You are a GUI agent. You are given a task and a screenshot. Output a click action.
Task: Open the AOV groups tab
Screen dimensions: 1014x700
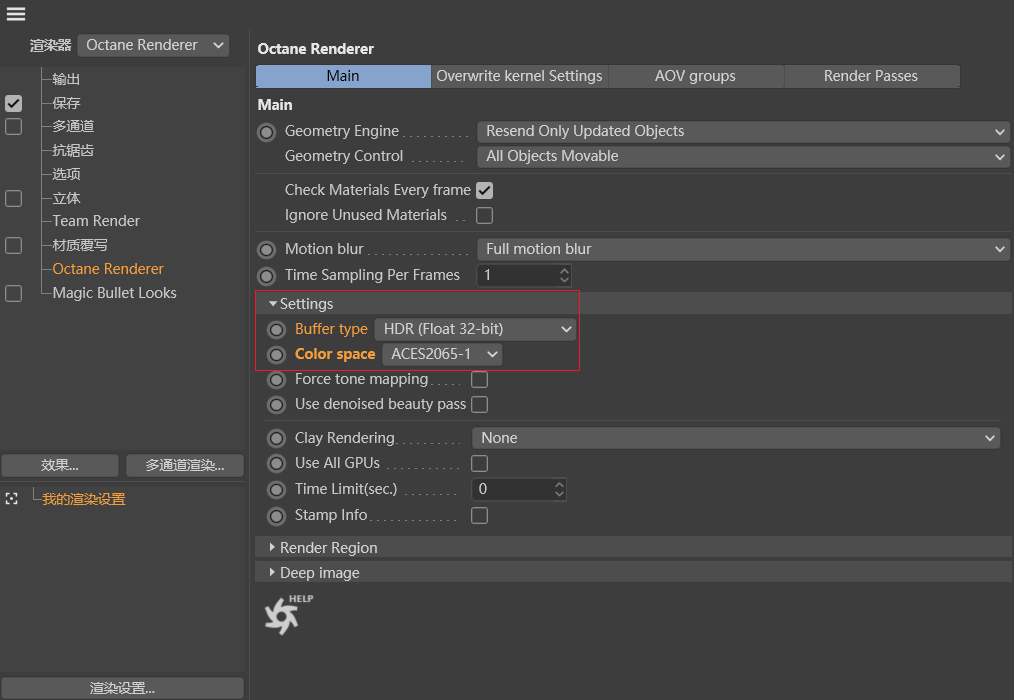pos(696,76)
